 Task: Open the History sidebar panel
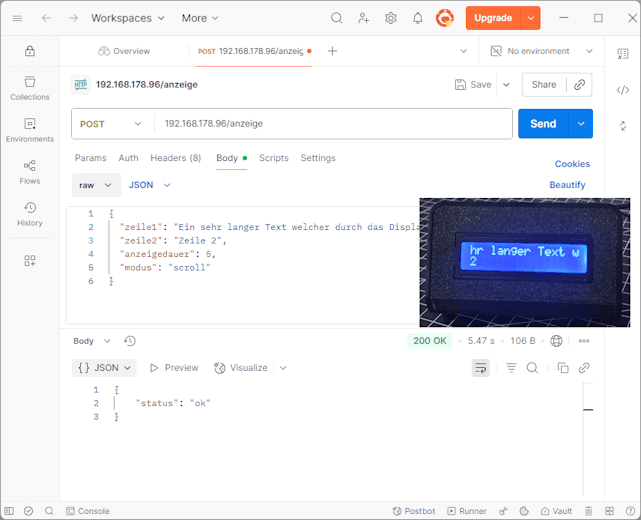click(x=29, y=213)
